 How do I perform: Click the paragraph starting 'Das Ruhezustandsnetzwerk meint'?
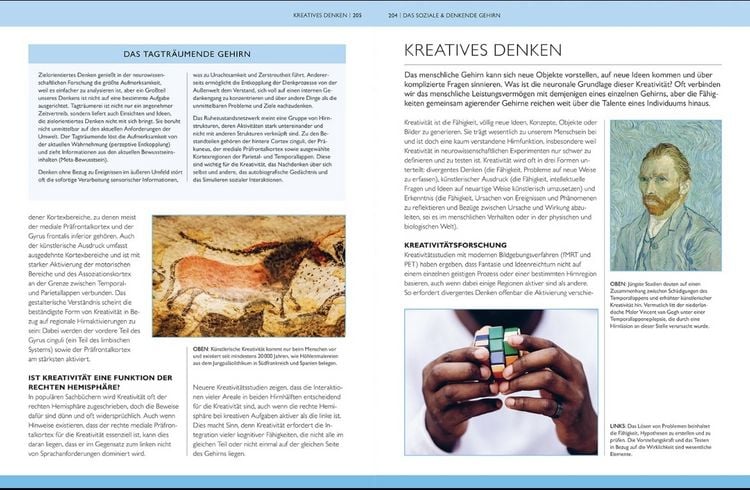tap(262, 149)
